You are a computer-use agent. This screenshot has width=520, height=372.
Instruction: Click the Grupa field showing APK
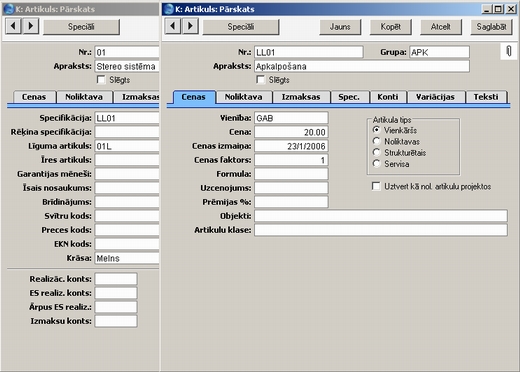[439, 52]
